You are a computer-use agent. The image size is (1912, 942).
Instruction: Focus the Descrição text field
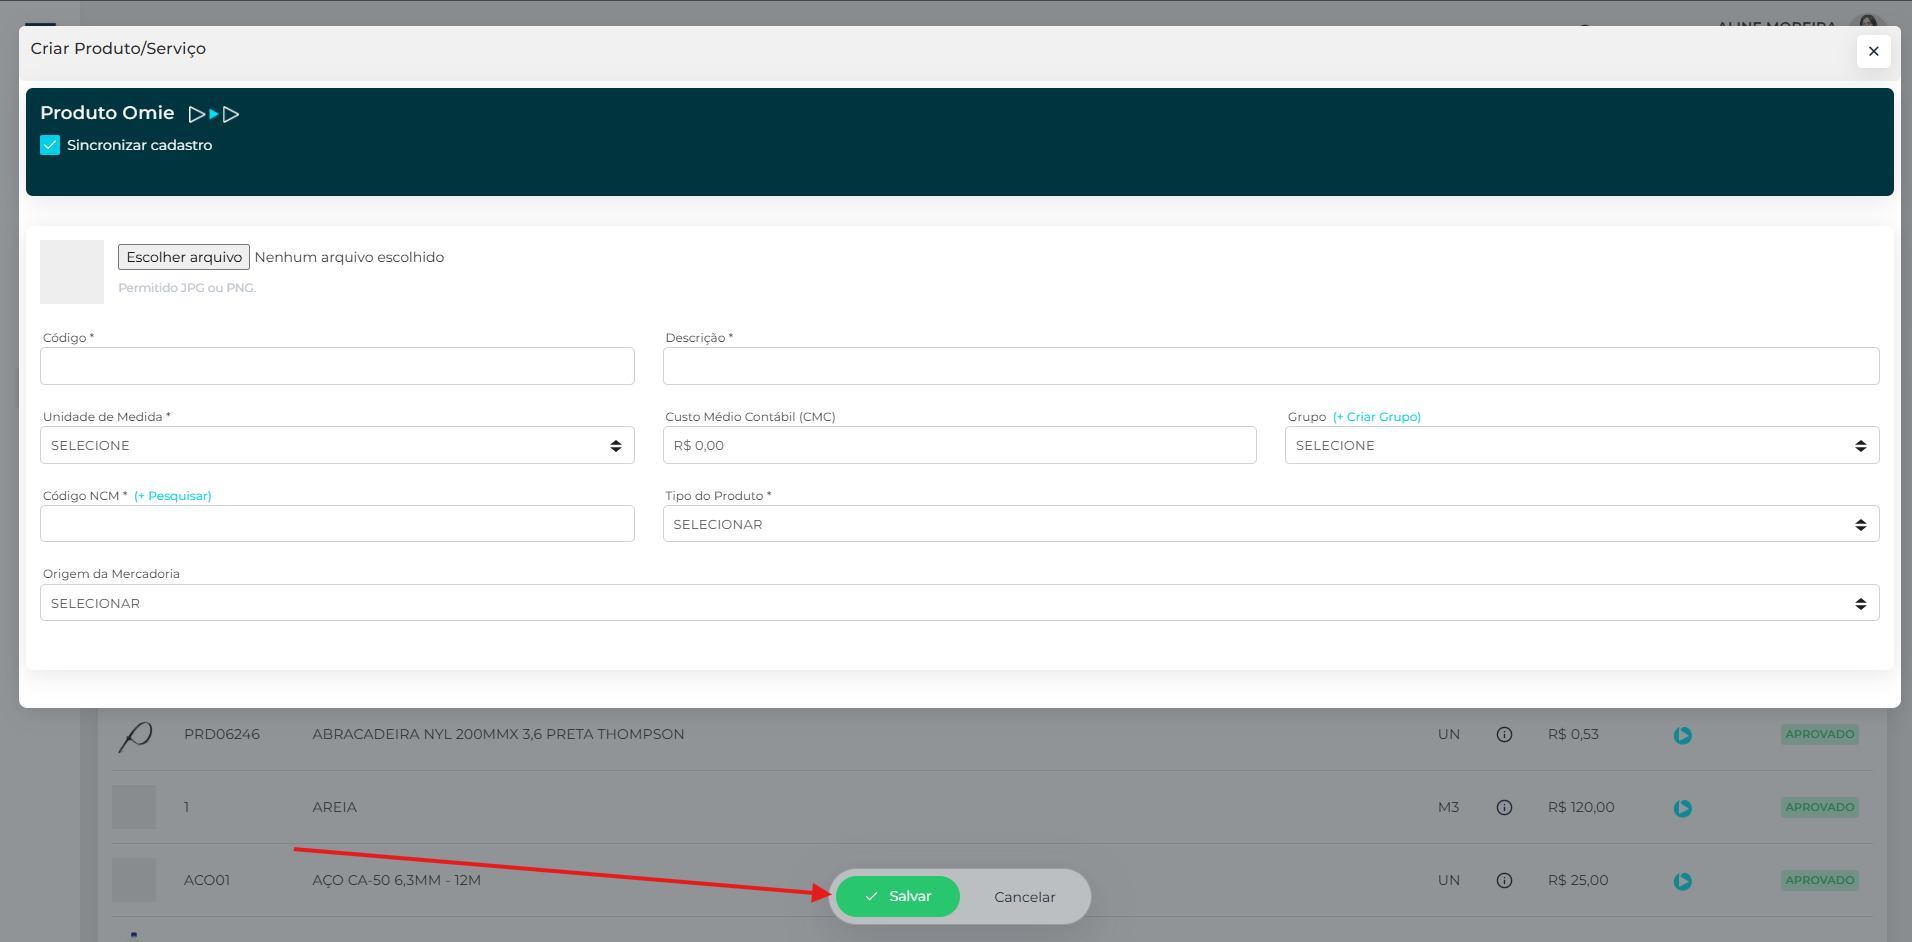click(x=1270, y=366)
